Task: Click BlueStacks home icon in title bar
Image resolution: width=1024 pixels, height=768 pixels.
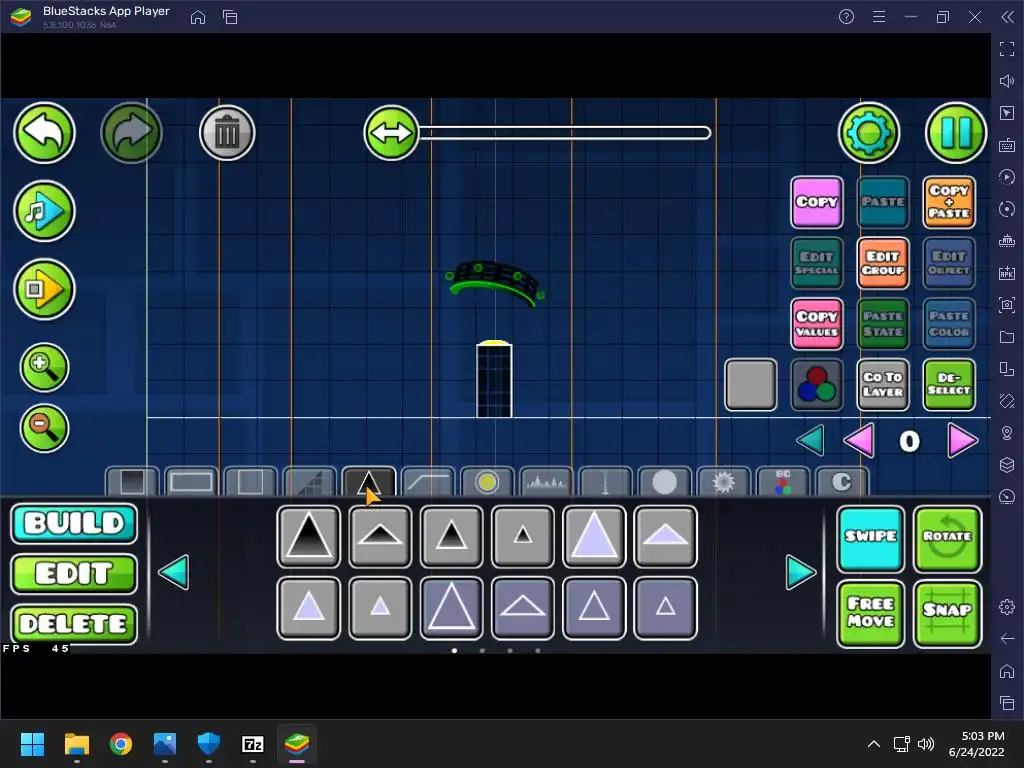Action: [198, 17]
